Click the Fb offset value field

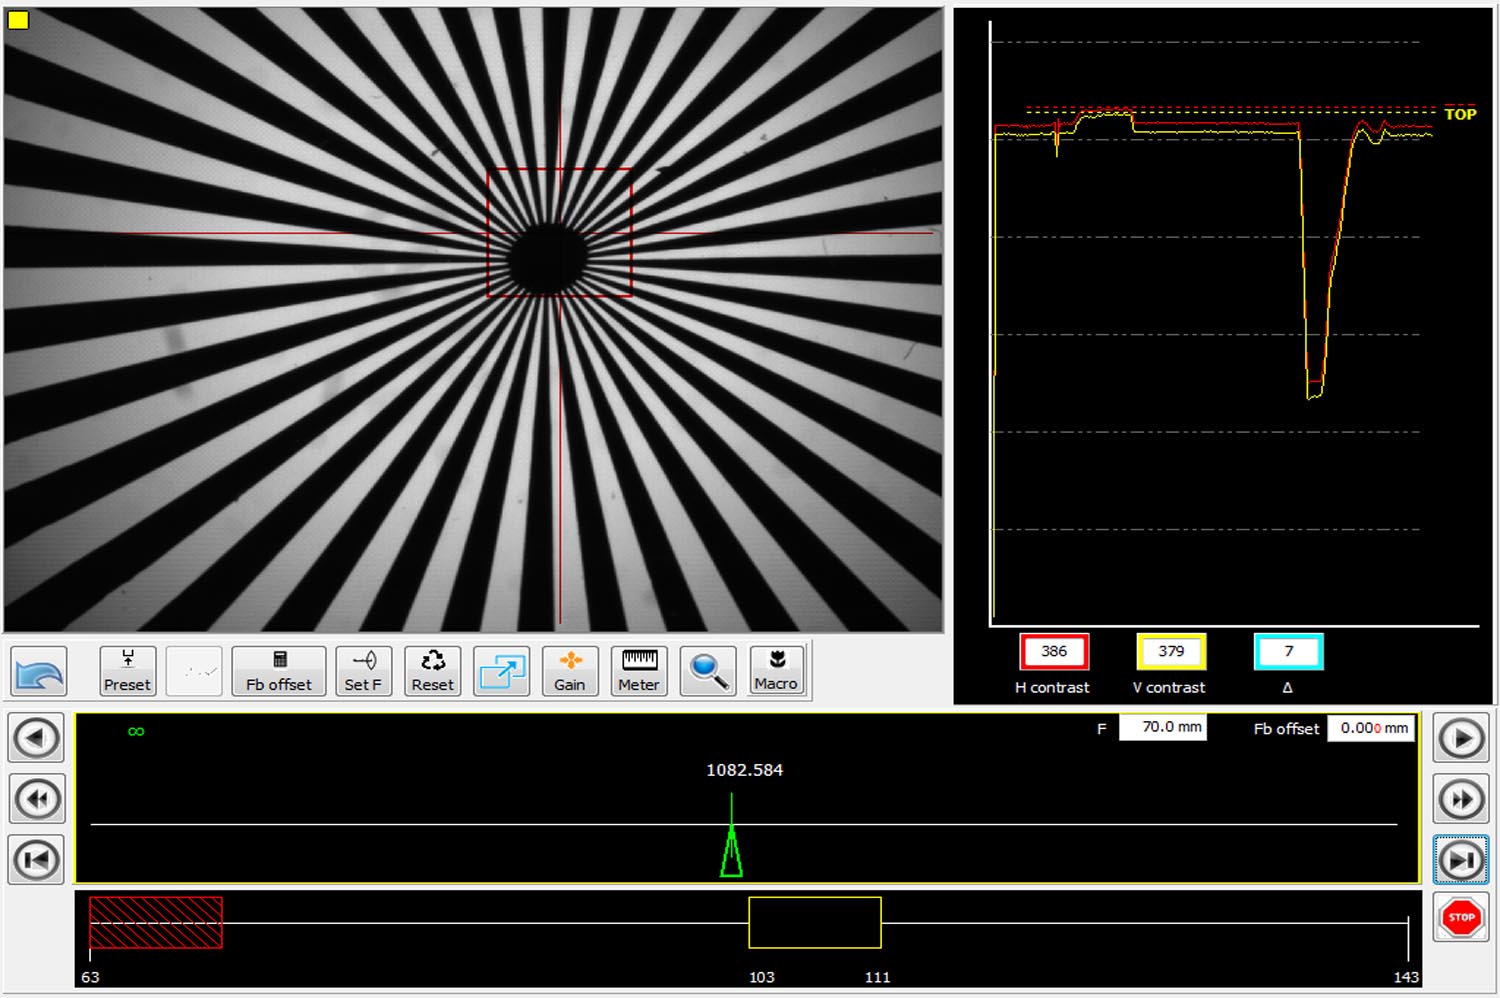point(1371,728)
